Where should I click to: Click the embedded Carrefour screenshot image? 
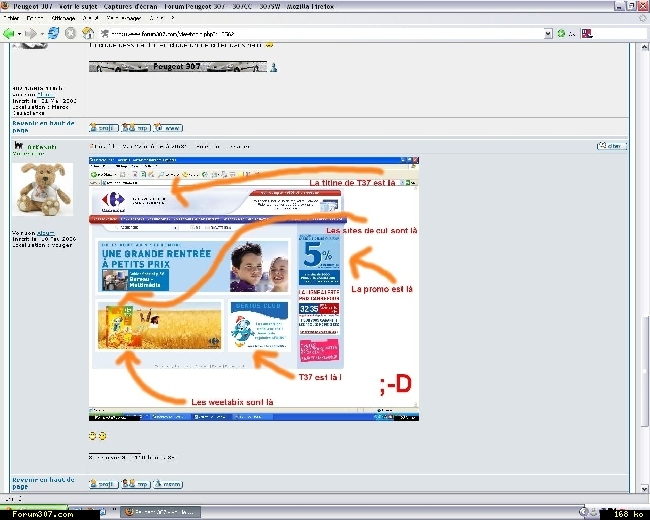[254, 288]
